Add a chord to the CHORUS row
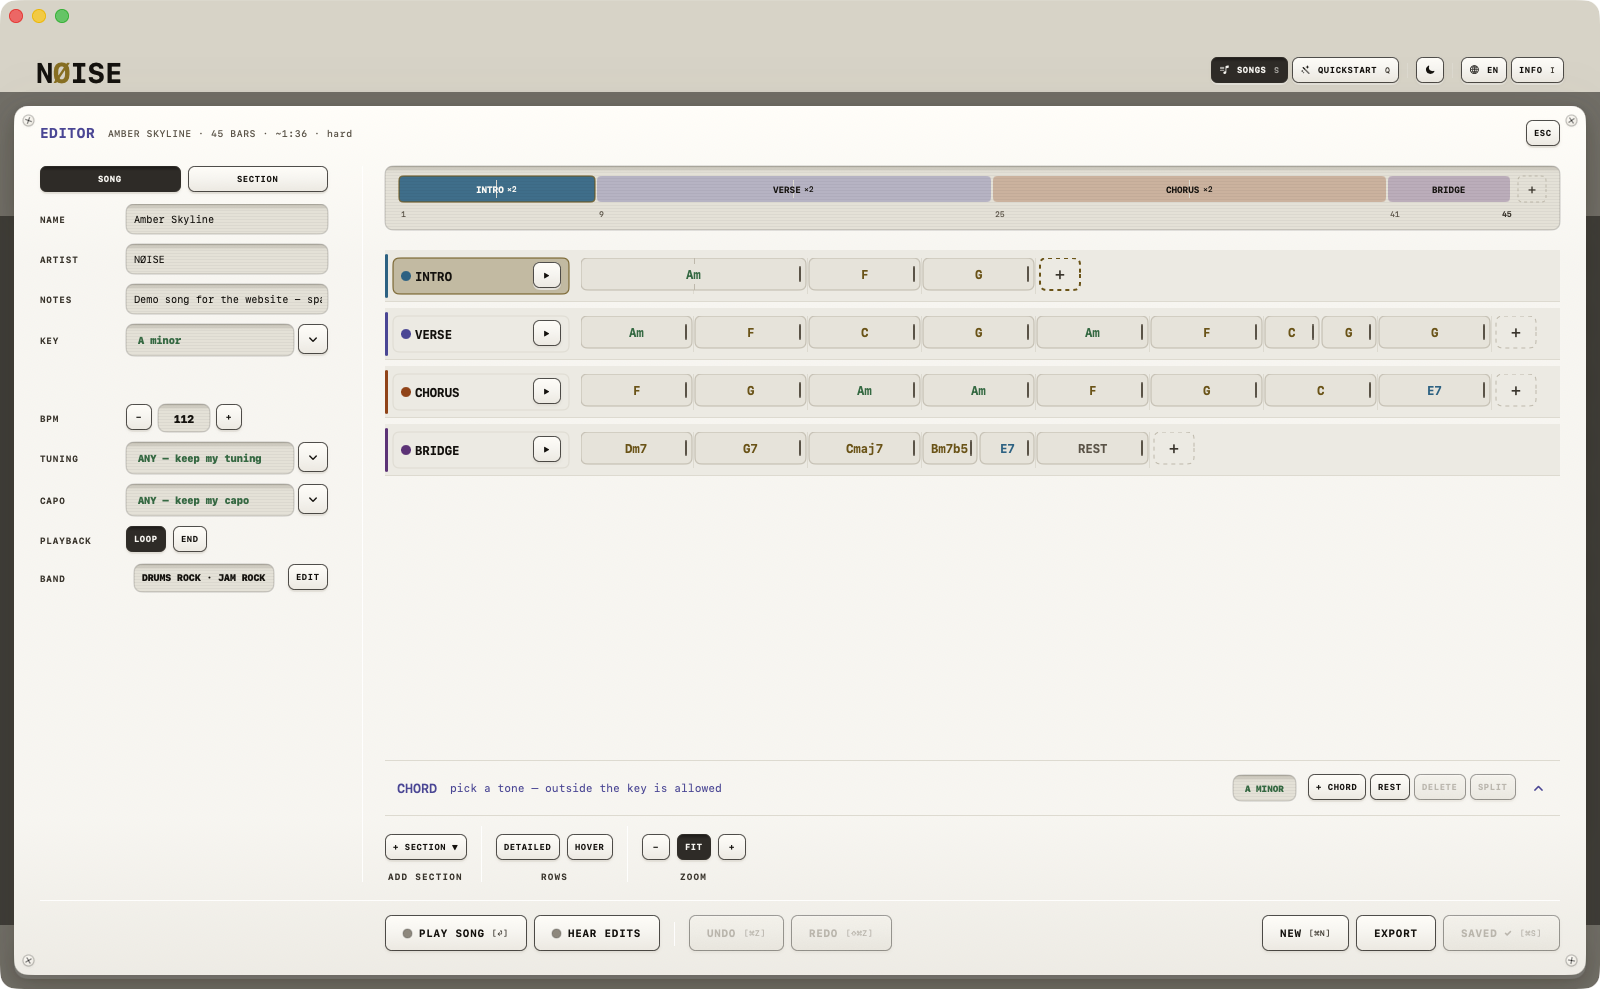 pos(1516,391)
